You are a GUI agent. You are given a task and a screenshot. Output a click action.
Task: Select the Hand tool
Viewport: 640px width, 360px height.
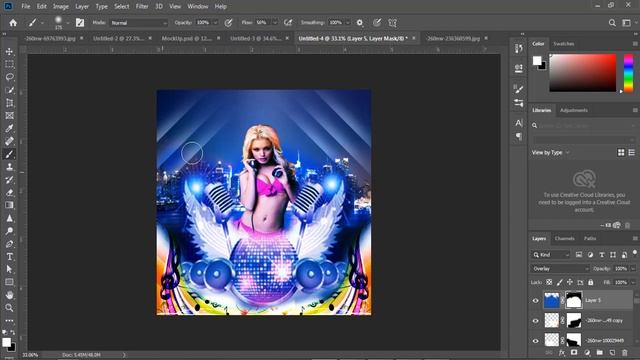coord(9,295)
